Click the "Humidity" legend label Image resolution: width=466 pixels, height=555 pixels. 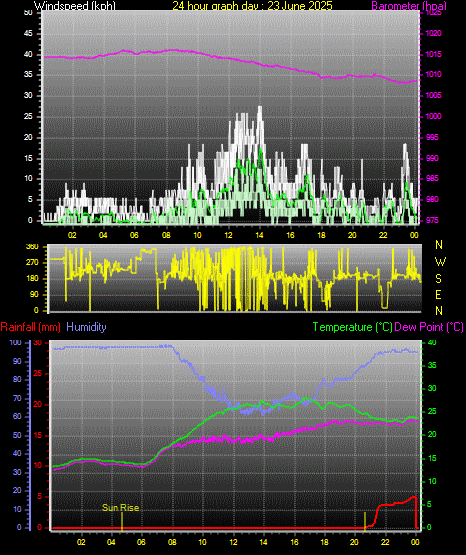(x=86, y=327)
